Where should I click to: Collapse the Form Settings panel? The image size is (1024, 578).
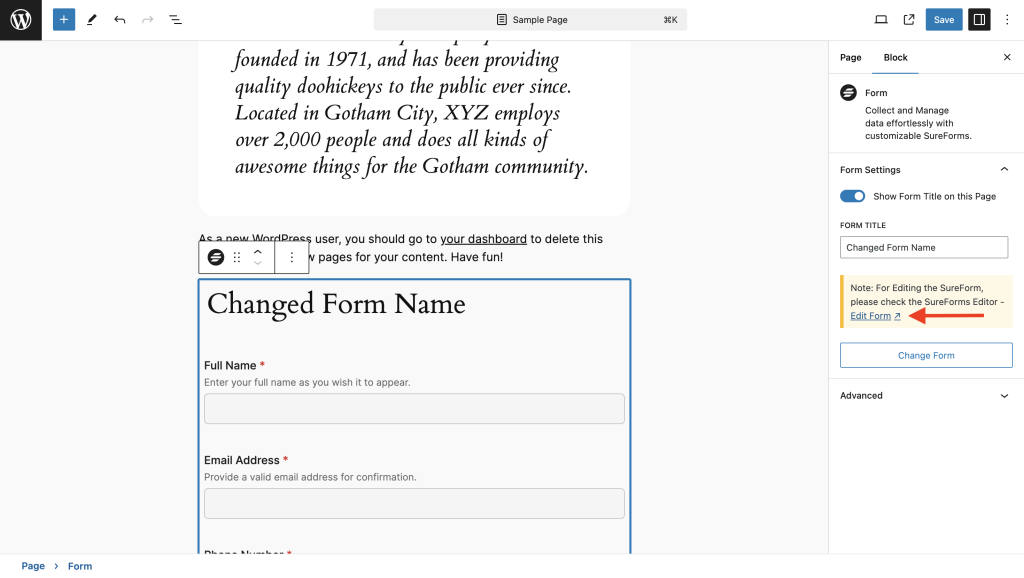(x=1004, y=170)
